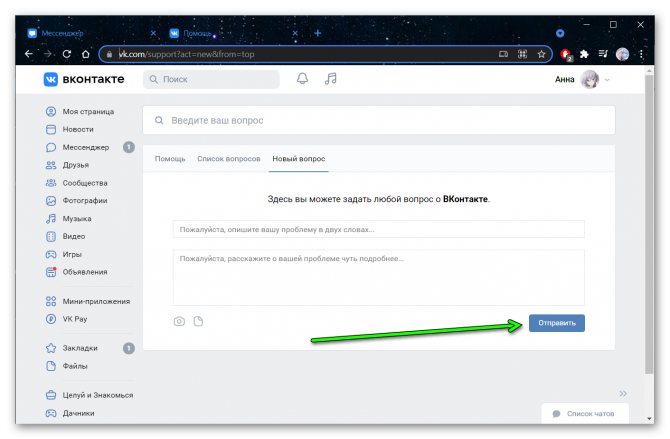Open the Помощь section tab
Viewport: 670px width, 439px height.
tap(170, 159)
